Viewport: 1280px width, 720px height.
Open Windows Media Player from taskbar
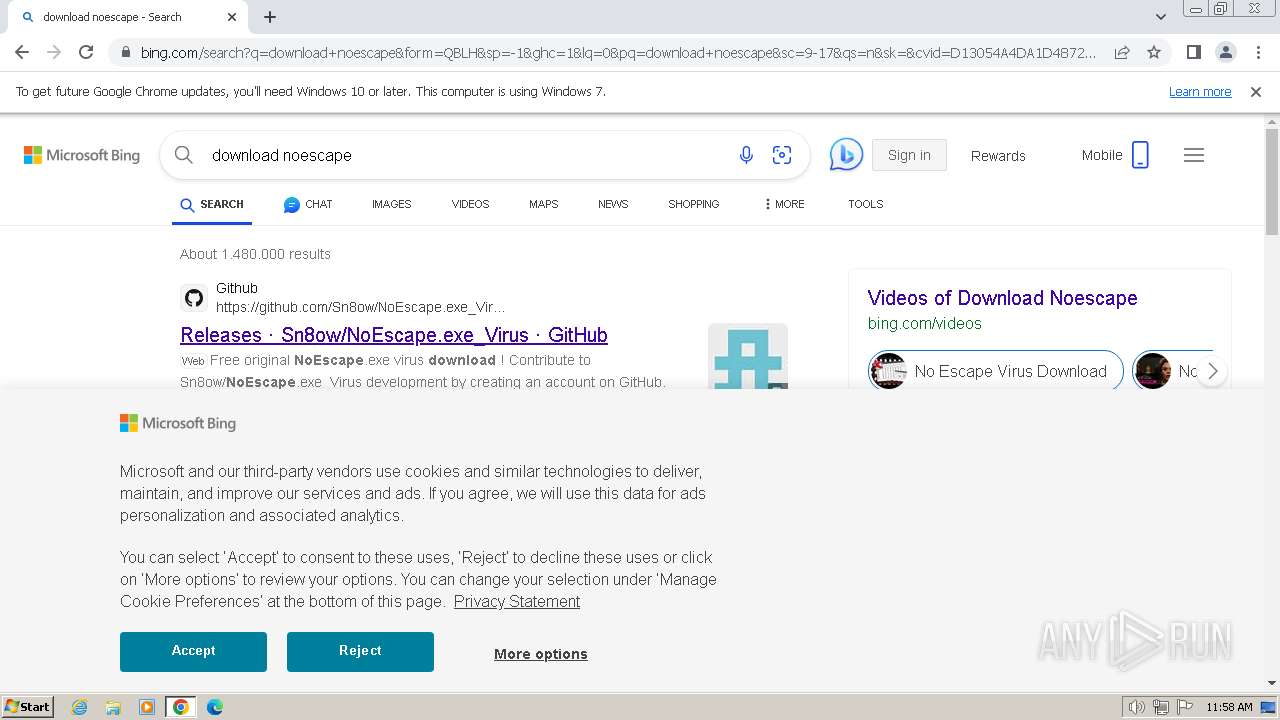(147, 707)
